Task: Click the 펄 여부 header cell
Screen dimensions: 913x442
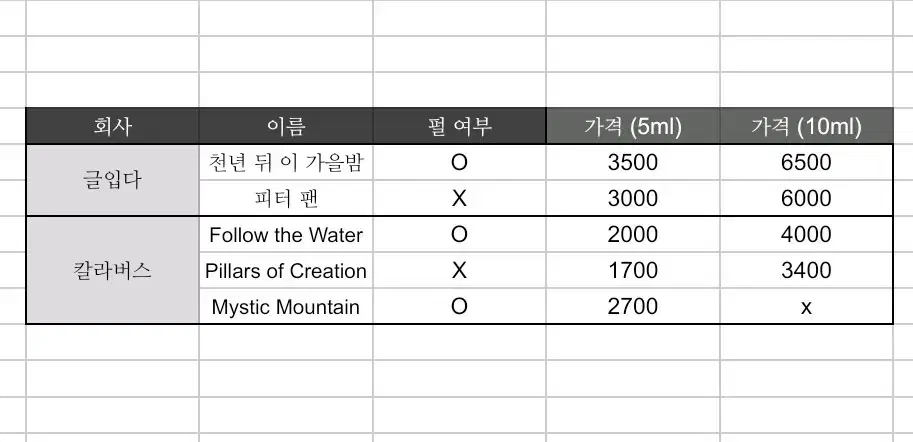Action: [x=459, y=126]
